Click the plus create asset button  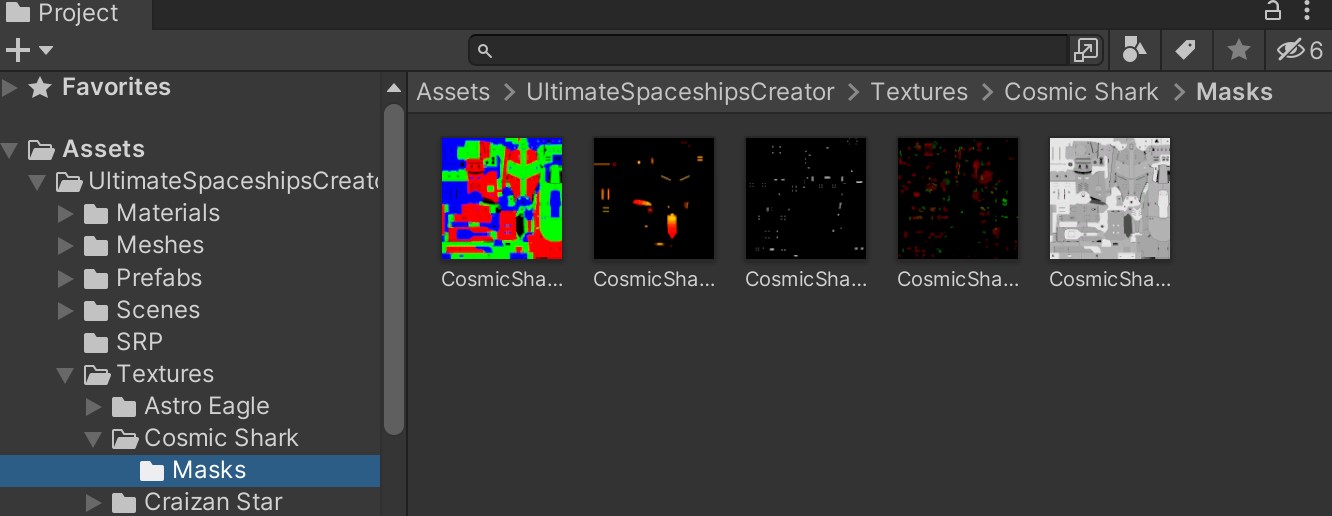coord(28,50)
